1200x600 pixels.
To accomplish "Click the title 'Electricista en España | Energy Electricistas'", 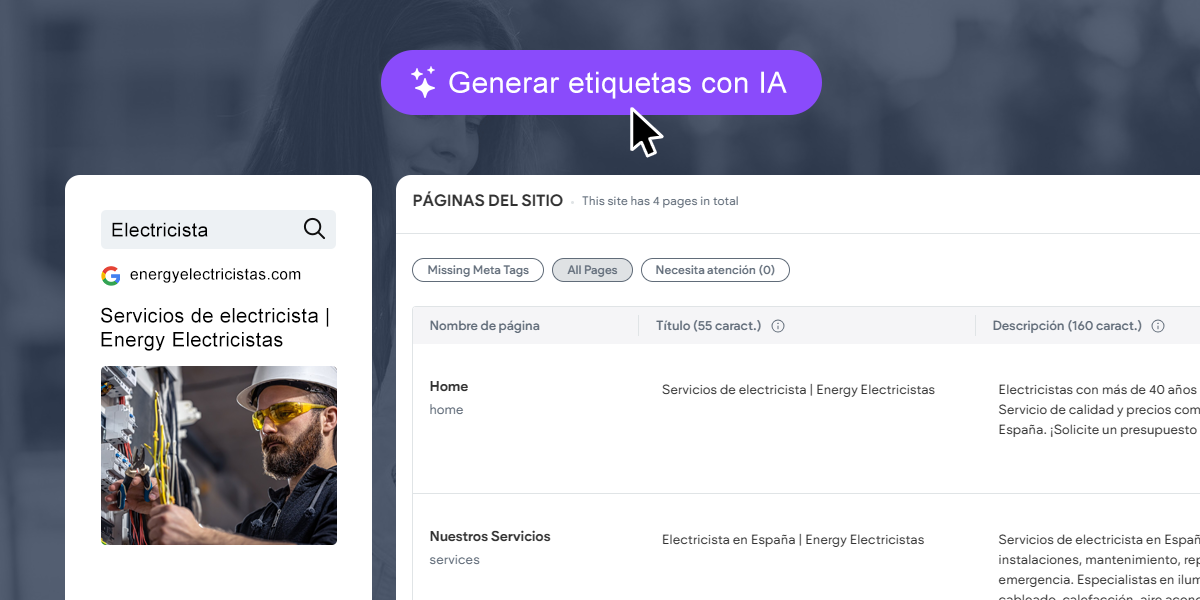I will (793, 540).
